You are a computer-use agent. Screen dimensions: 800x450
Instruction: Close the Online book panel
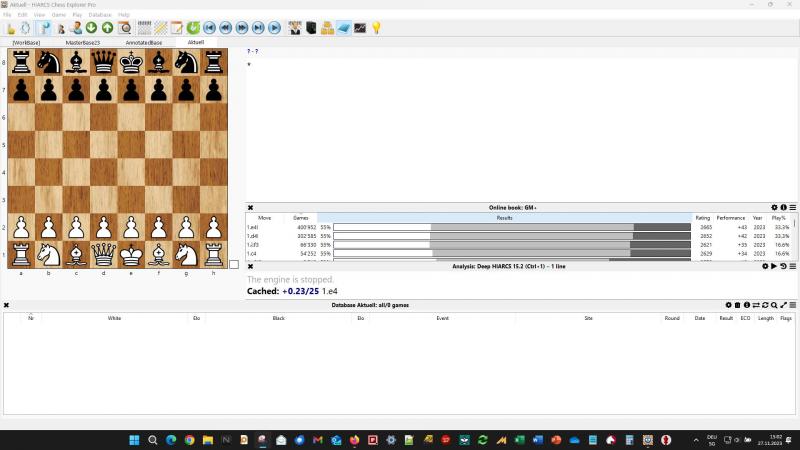click(x=251, y=207)
